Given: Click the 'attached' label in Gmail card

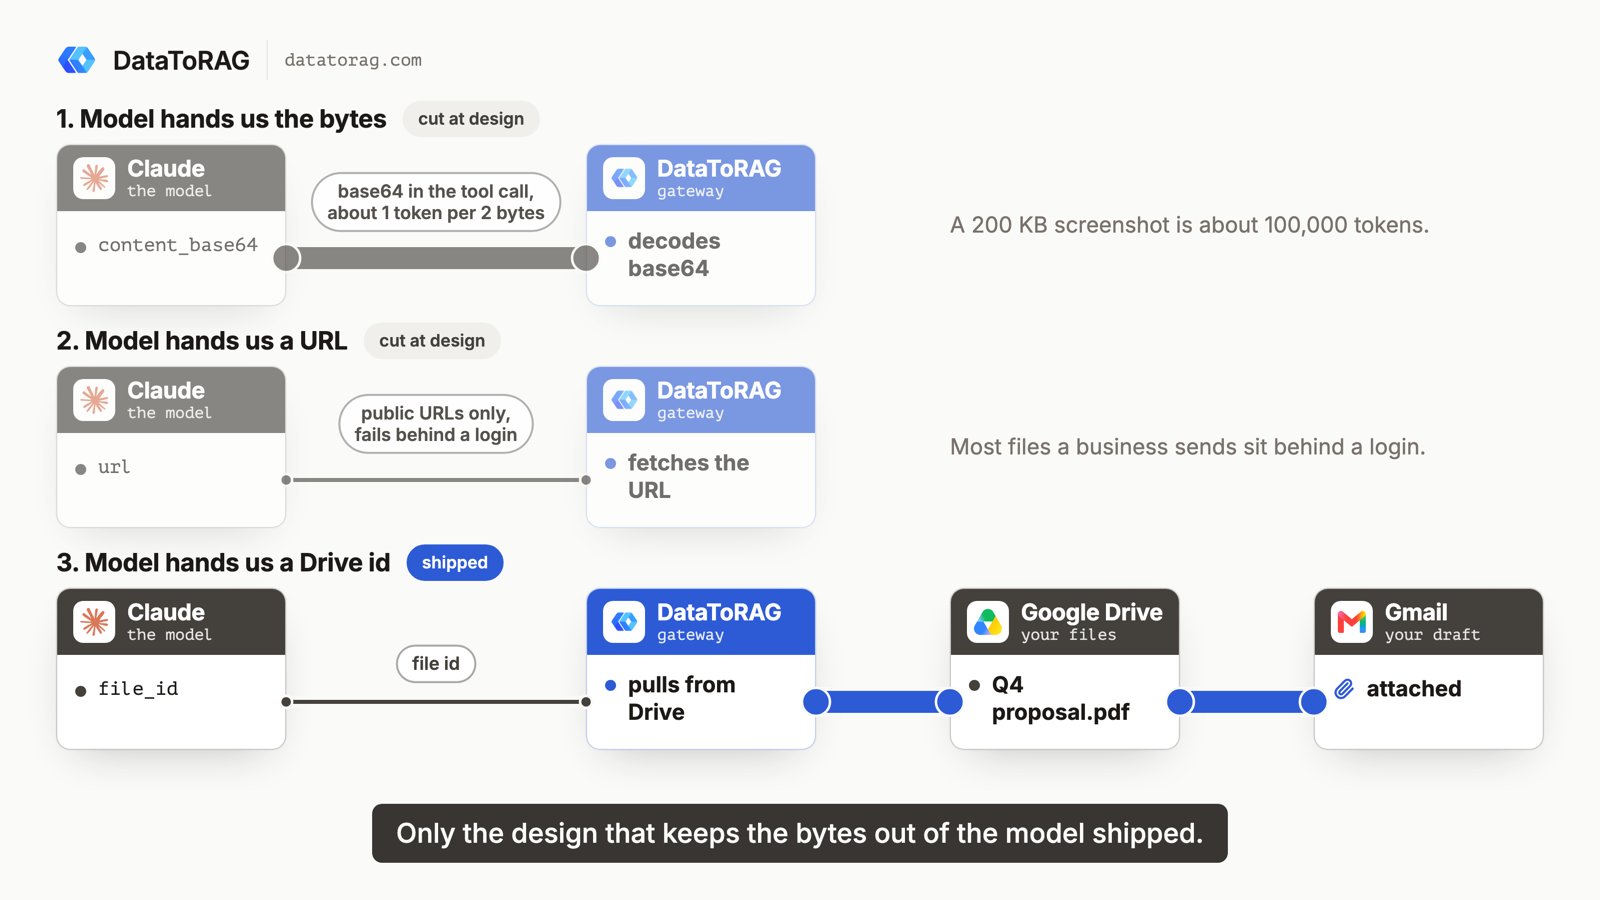Looking at the screenshot, I should [1413, 689].
